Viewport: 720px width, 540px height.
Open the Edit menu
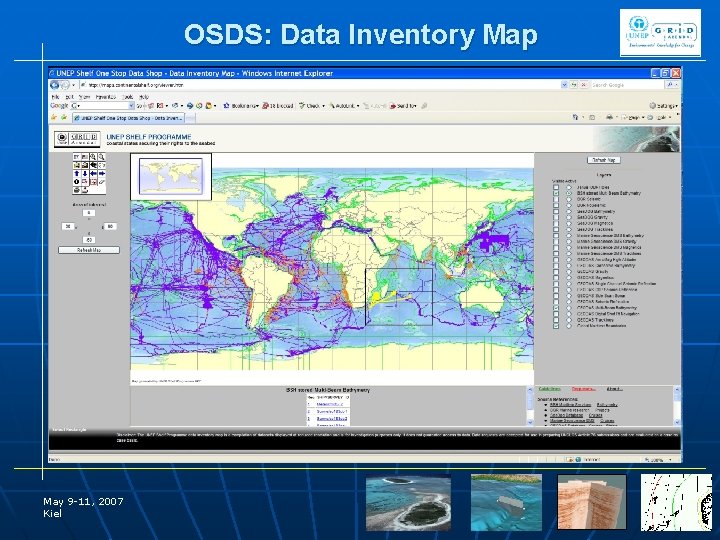point(70,97)
